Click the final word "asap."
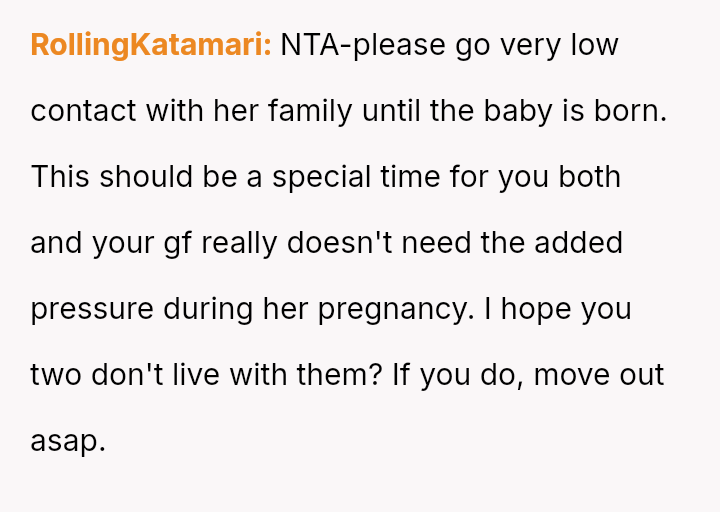This screenshot has width=720, height=512. [x=68, y=442]
